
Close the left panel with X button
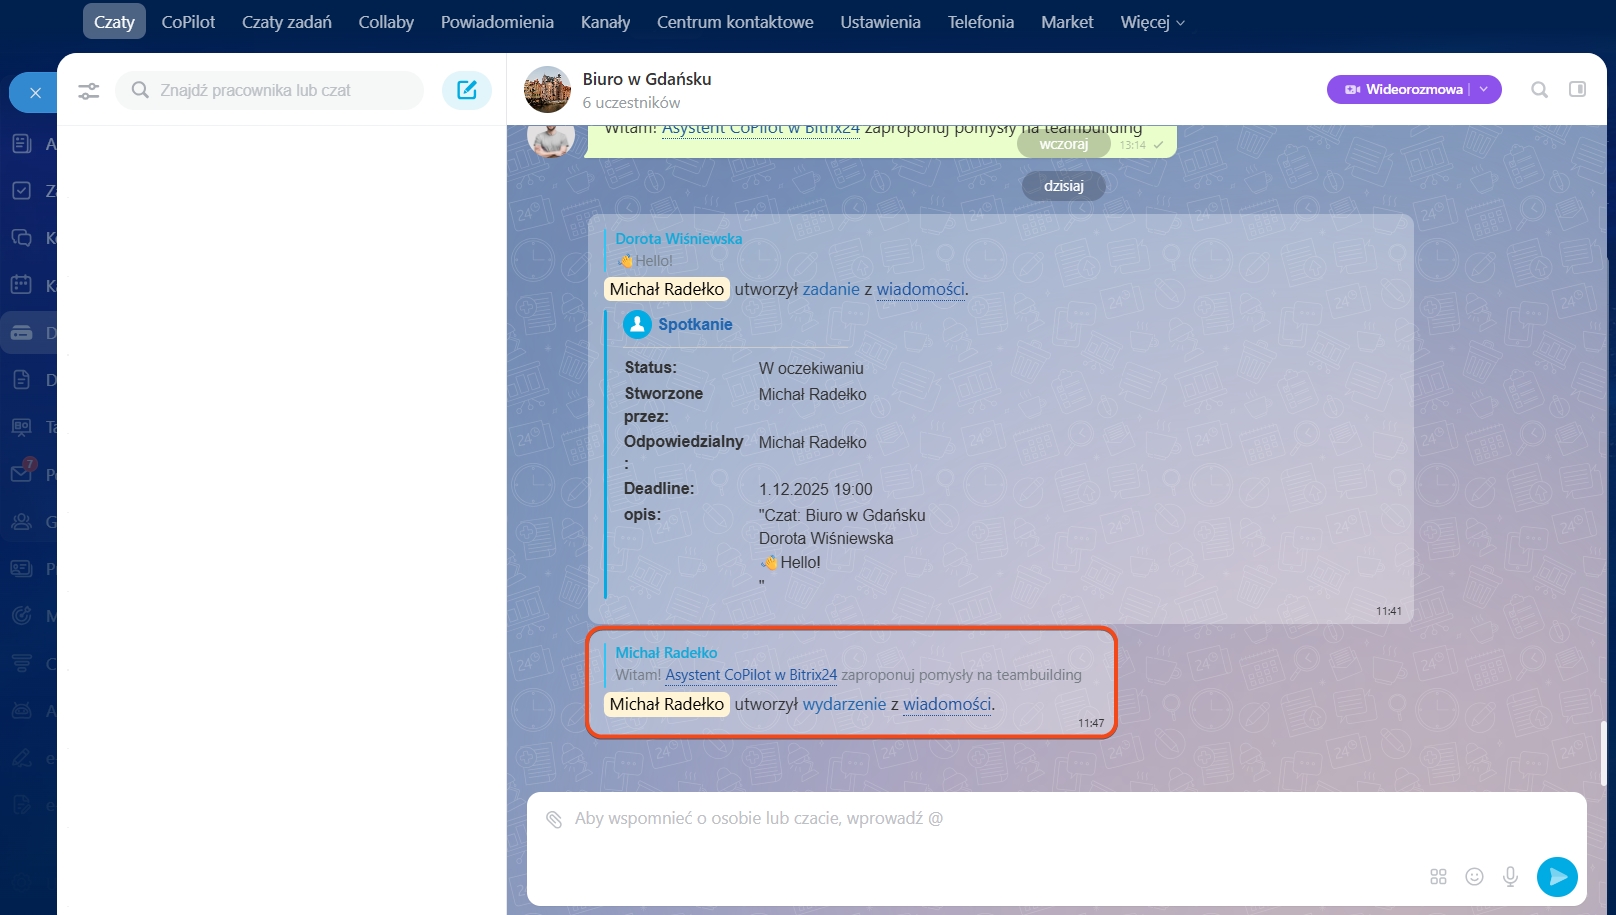[35, 93]
